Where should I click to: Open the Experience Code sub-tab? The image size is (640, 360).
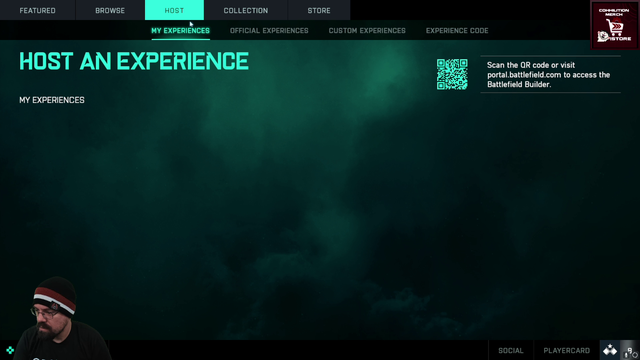tap(457, 31)
